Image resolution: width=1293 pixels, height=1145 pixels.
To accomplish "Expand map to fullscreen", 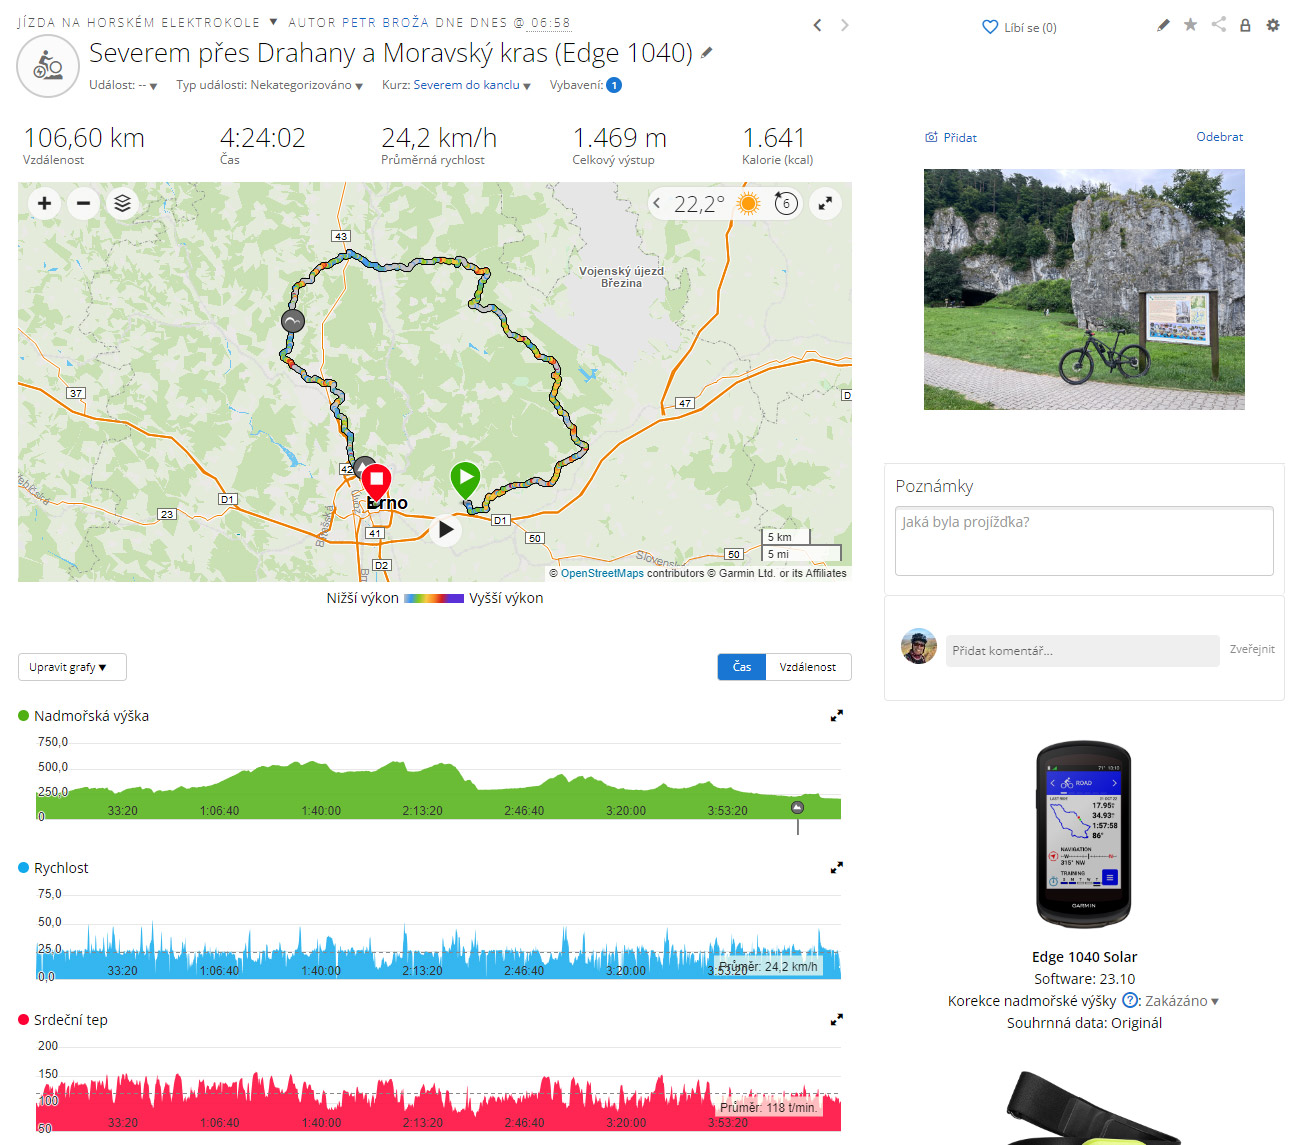I will click(825, 204).
